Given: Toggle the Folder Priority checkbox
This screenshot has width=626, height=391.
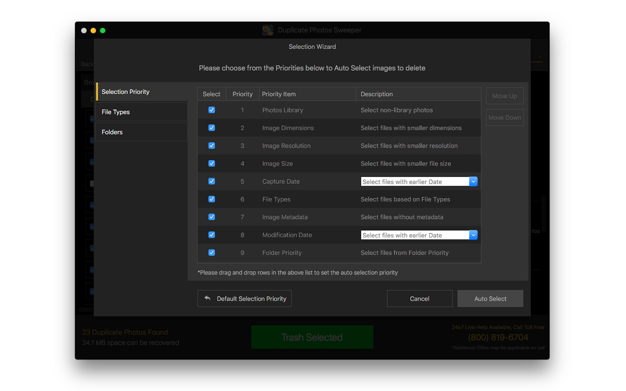Looking at the screenshot, I should click(212, 252).
